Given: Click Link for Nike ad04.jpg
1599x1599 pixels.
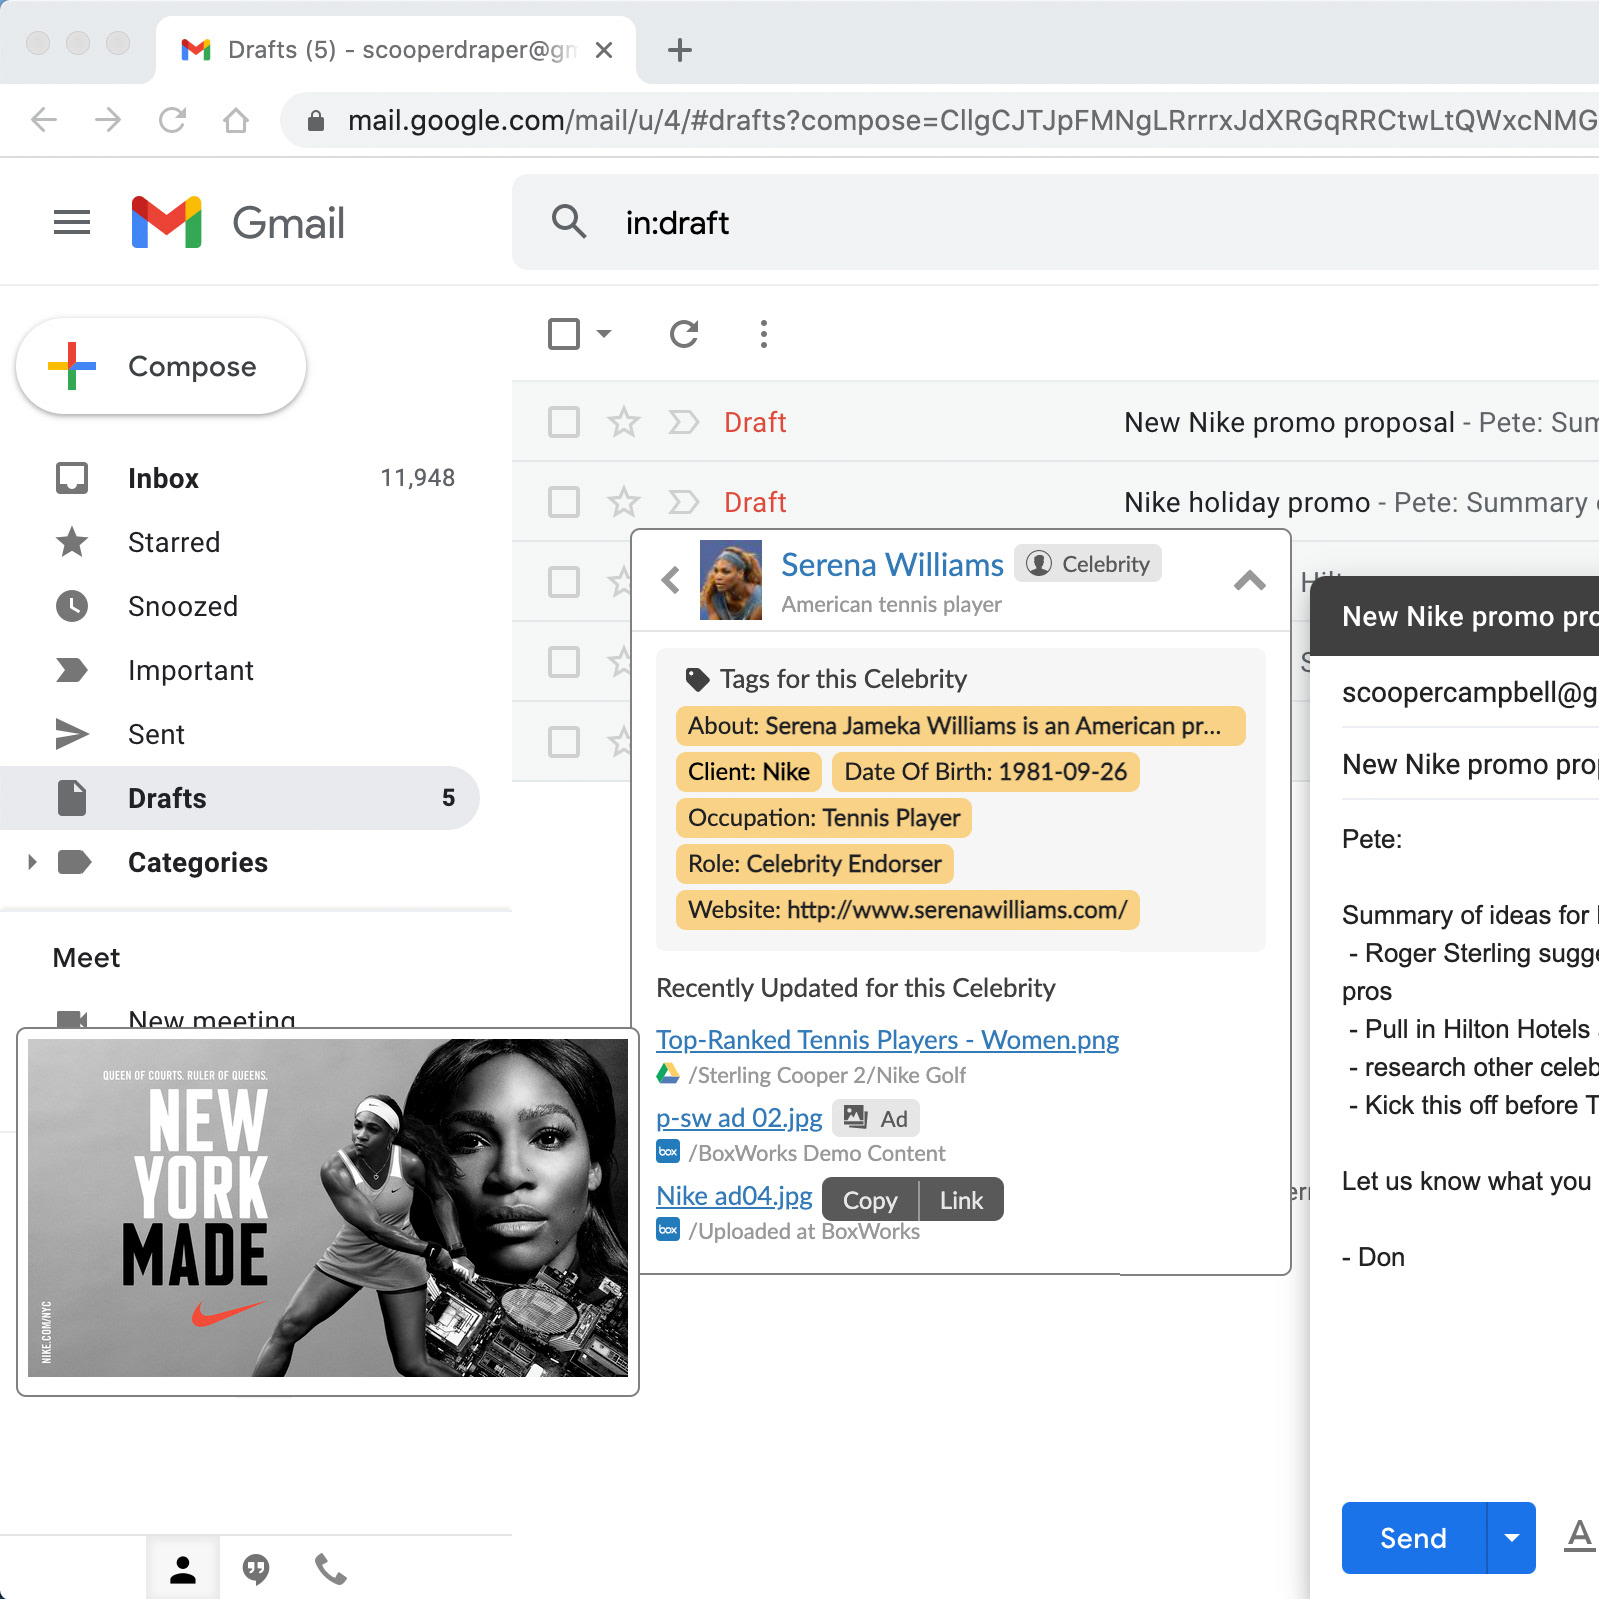Looking at the screenshot, I should [962, 1200].
